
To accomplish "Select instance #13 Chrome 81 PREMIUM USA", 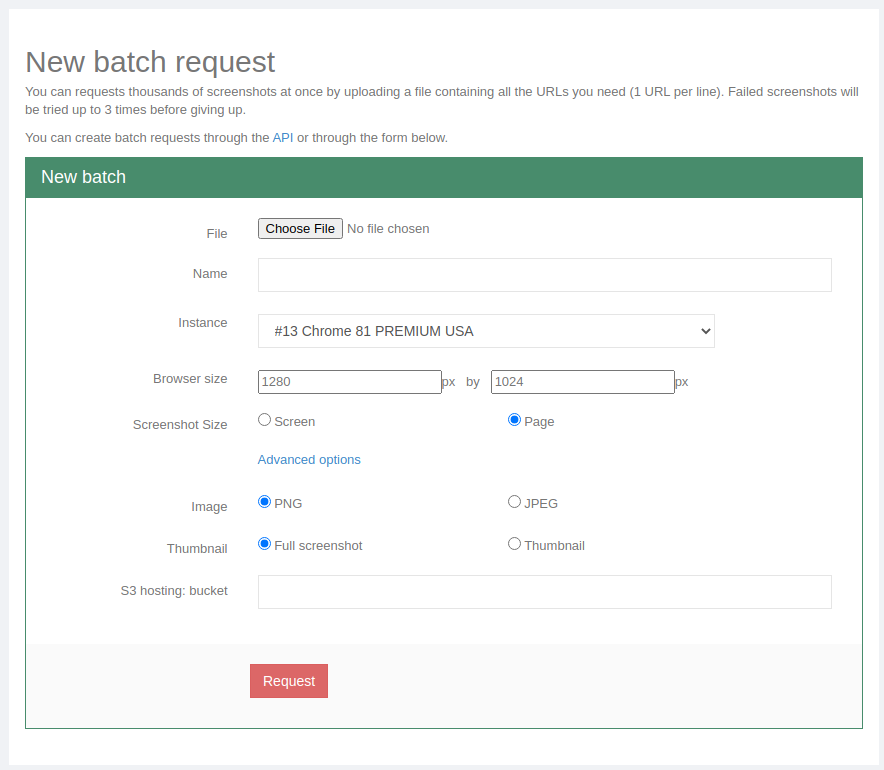I will 486,330.
